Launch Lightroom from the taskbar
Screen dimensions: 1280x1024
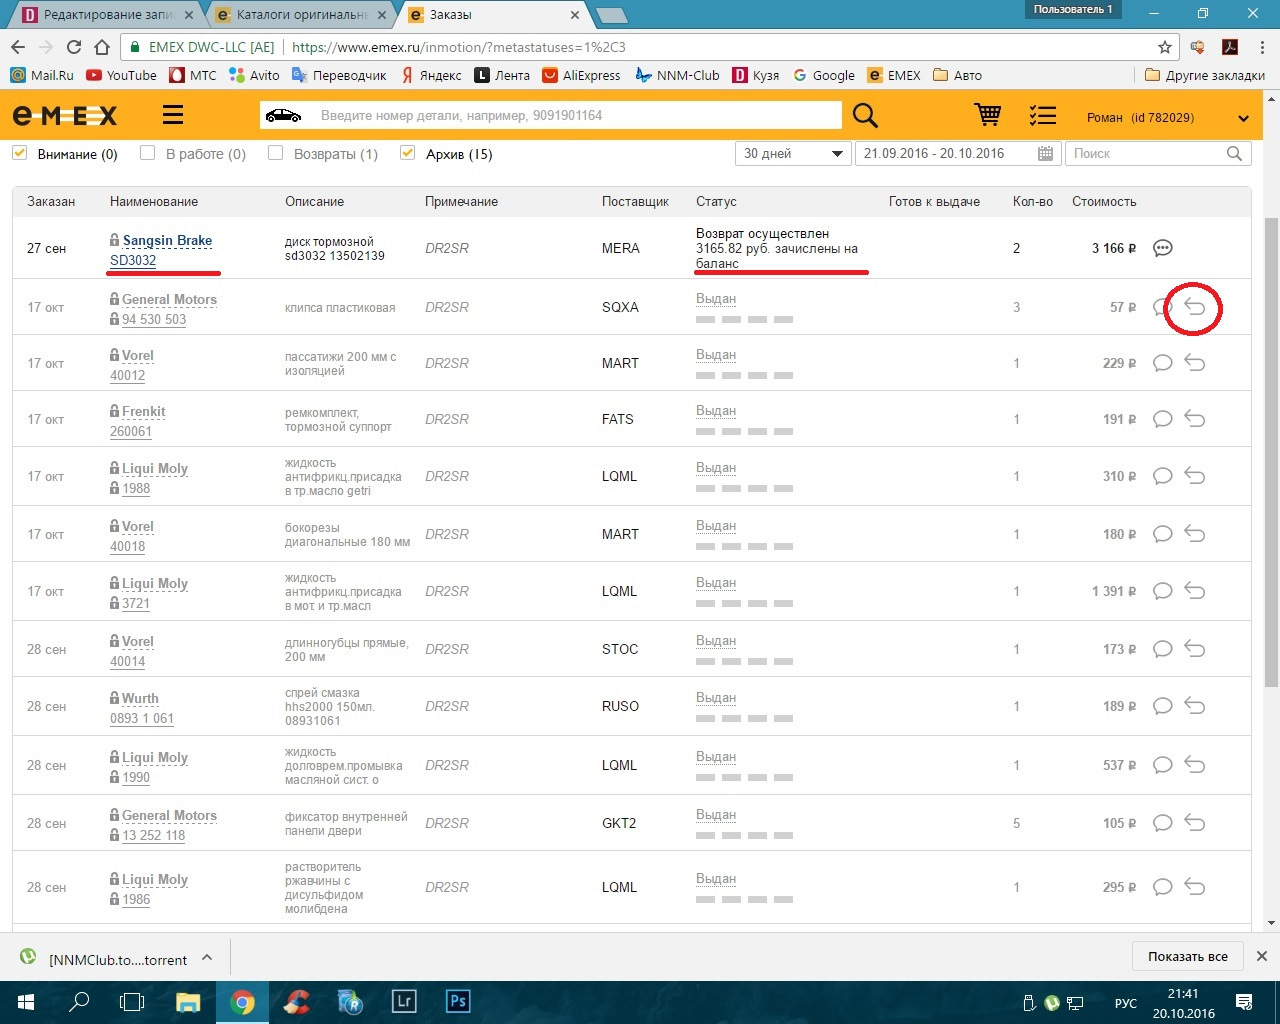coord(404,1001)
